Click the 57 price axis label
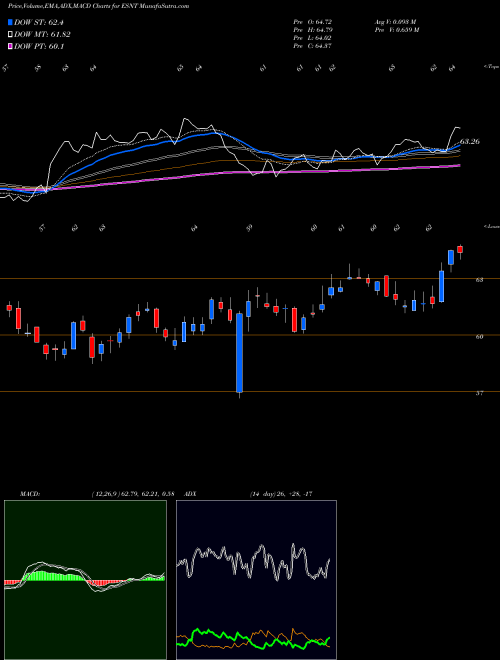500x660 pixels. click(479, 393)
